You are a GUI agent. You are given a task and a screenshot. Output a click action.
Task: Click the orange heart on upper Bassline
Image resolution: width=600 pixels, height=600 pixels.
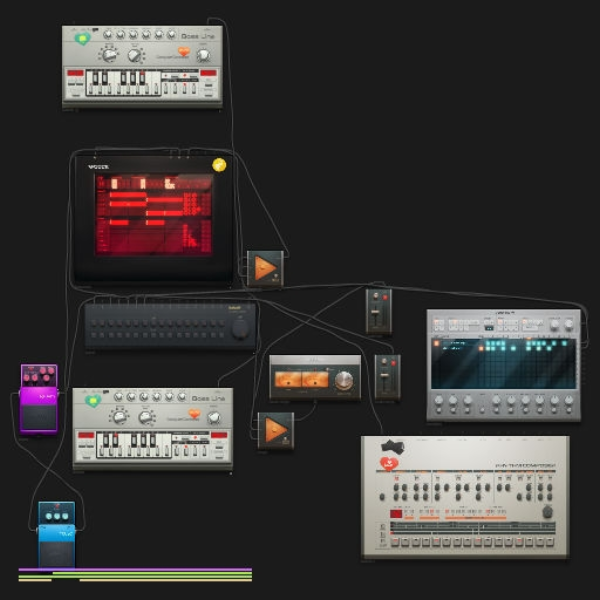tap(184, 51)
